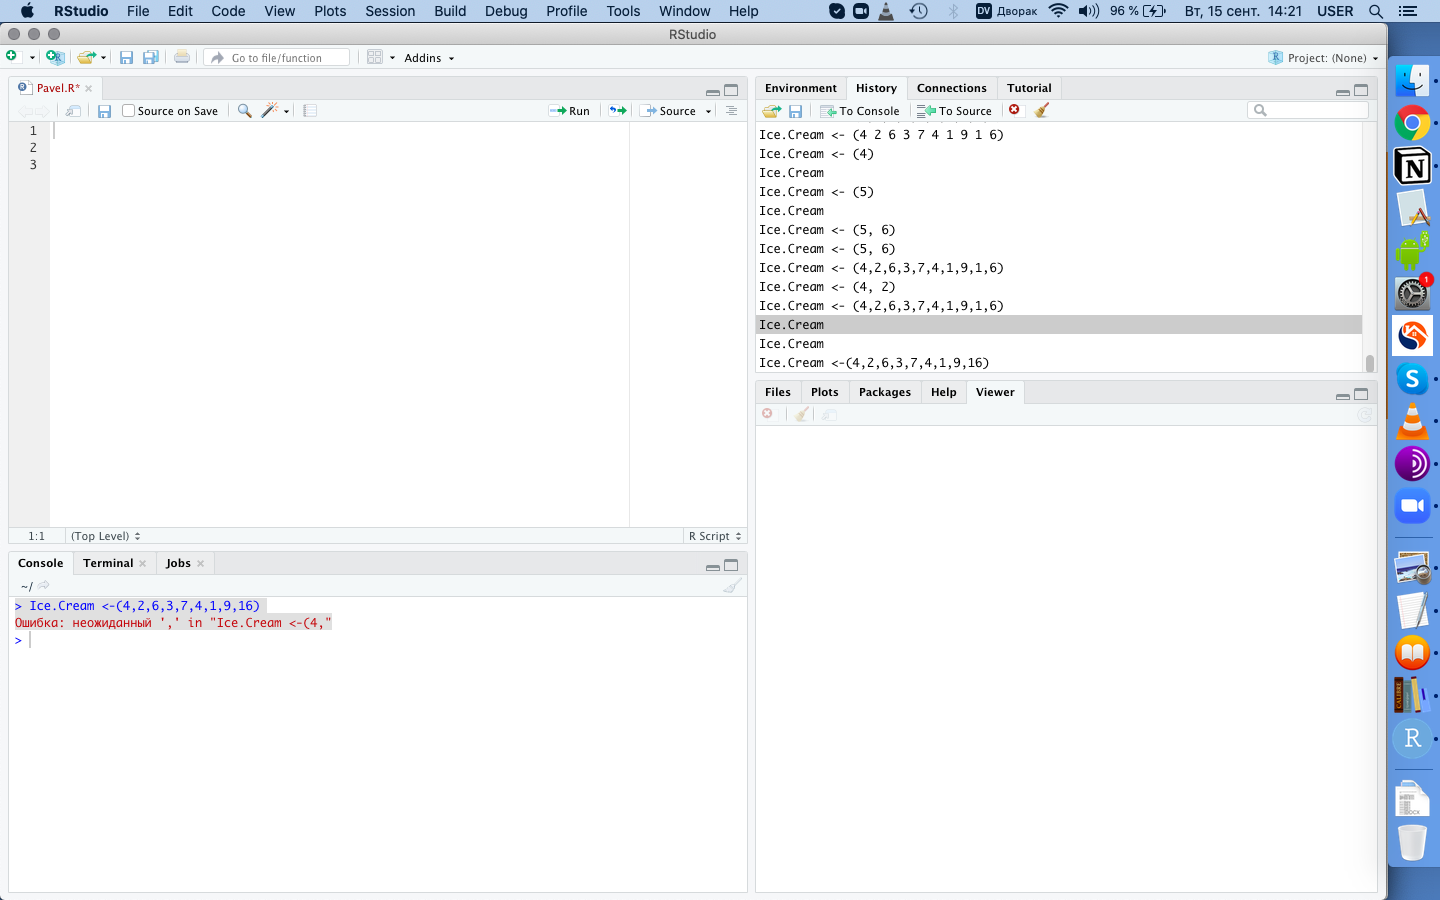Clear all history with broom icon

click(x=1041, y=110)
